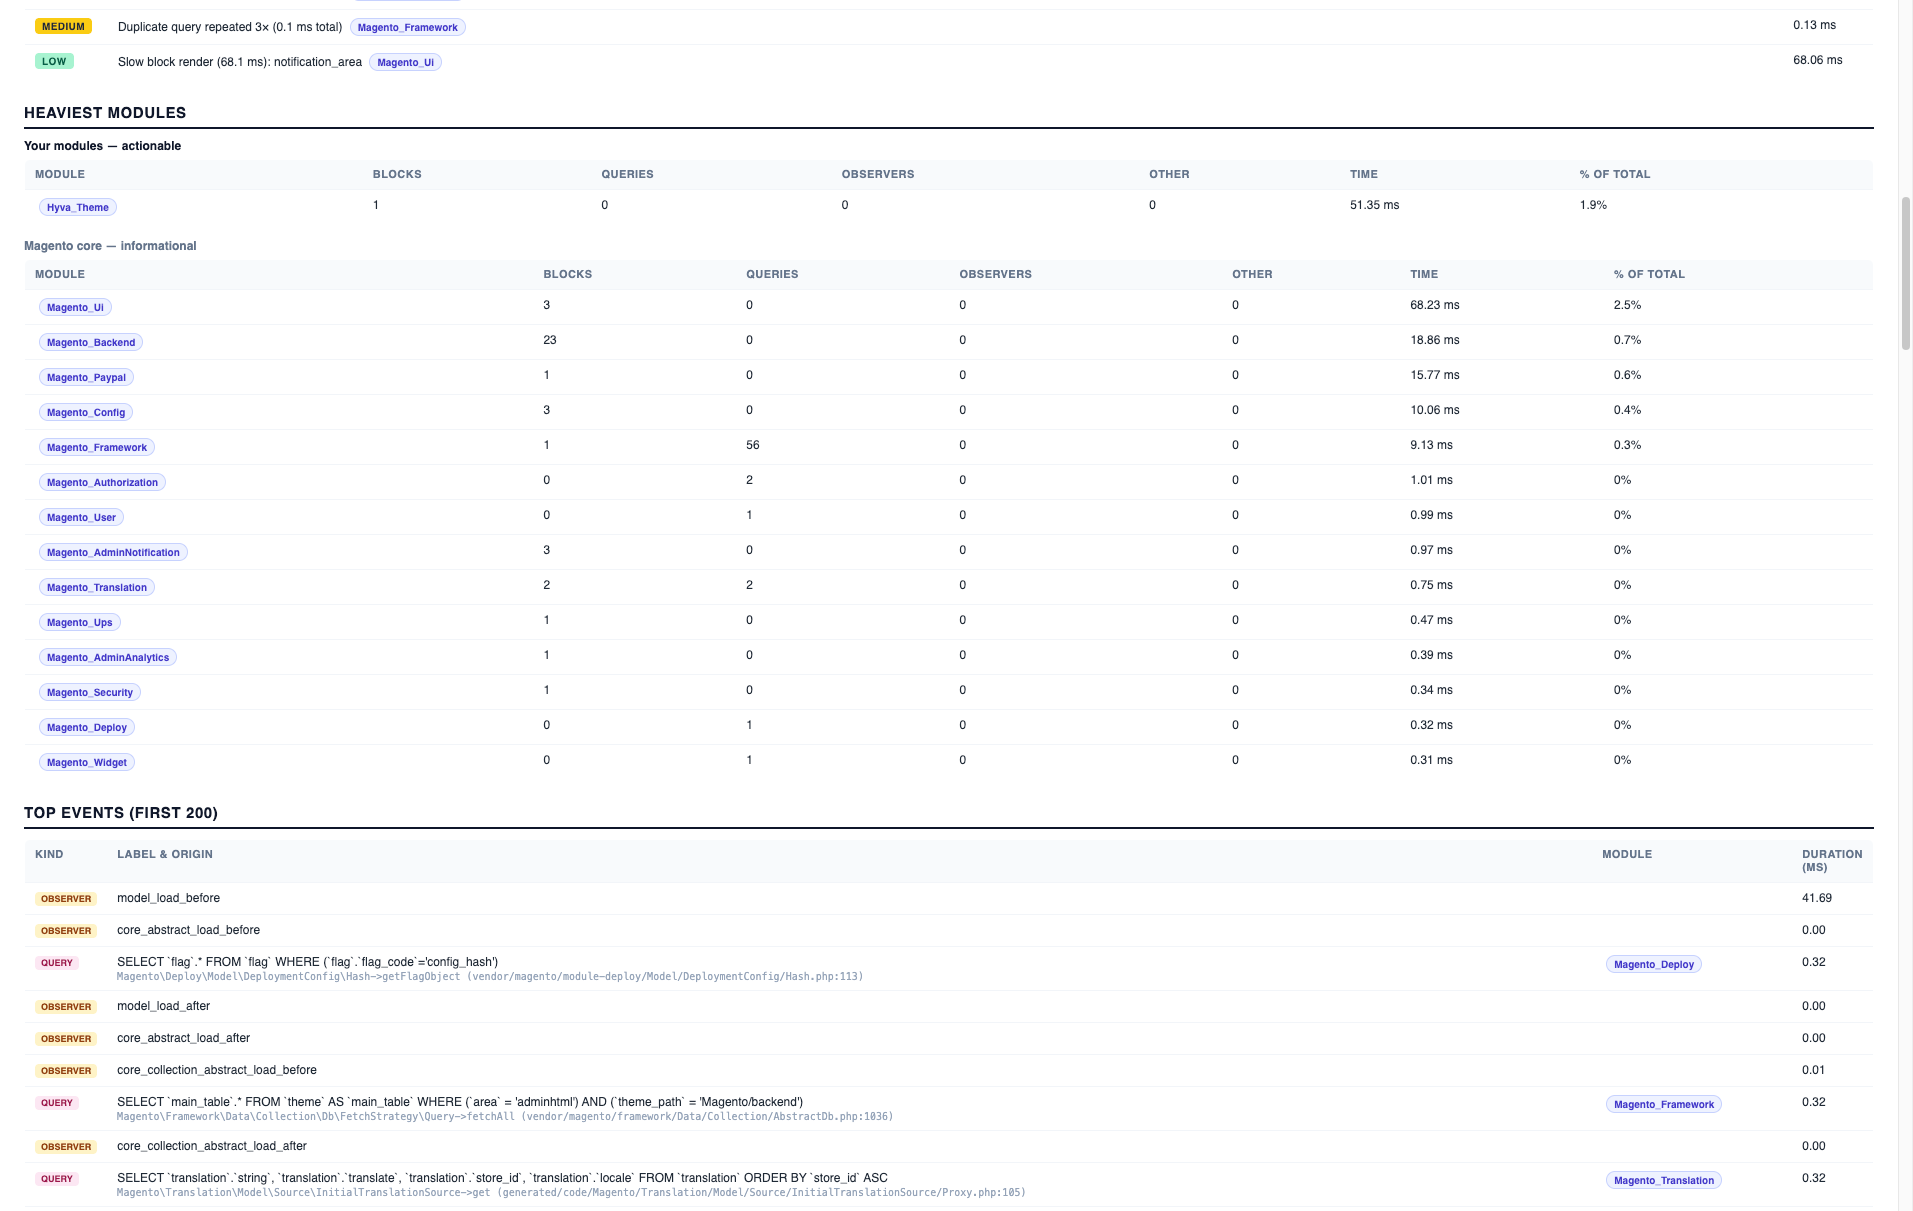The width and height of the screenshot is (1913, 1211).
Task: Click the core_collection_abstract_load_after event label
Action: [212, 1146]
